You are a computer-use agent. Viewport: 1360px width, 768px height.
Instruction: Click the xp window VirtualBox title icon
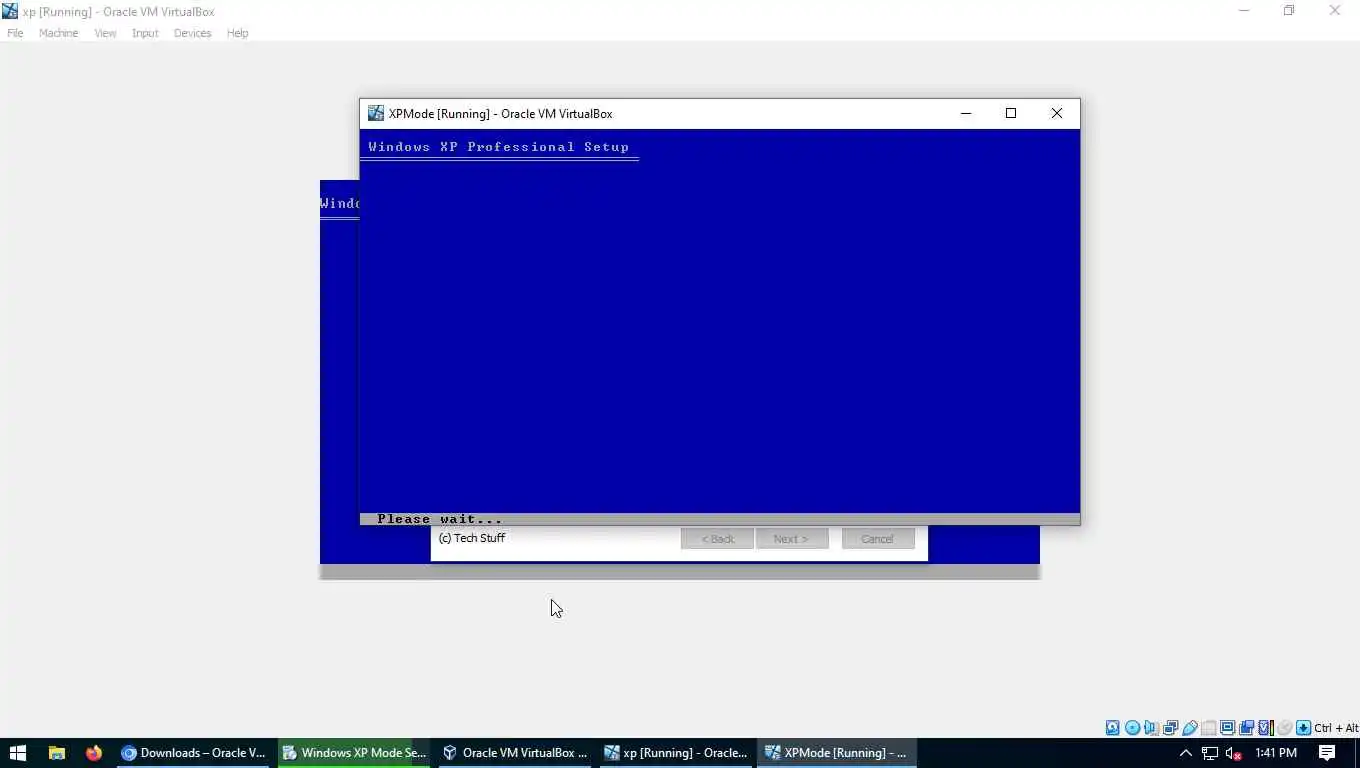pos(10,11)
